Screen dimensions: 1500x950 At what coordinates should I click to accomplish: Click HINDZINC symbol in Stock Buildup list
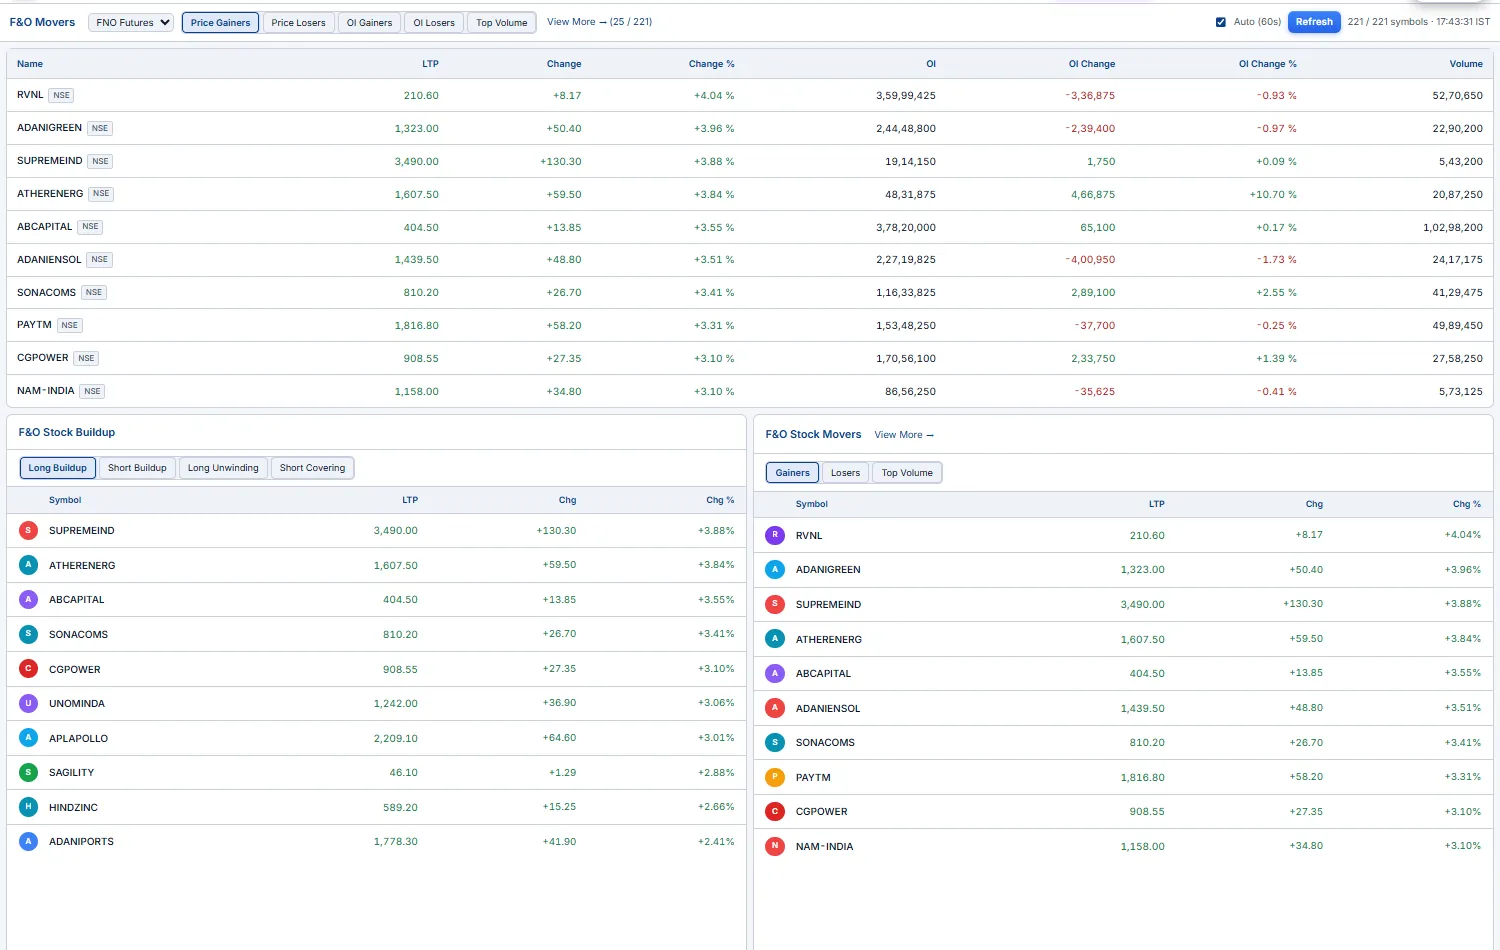pyautogui.click(x=73, y=808)
